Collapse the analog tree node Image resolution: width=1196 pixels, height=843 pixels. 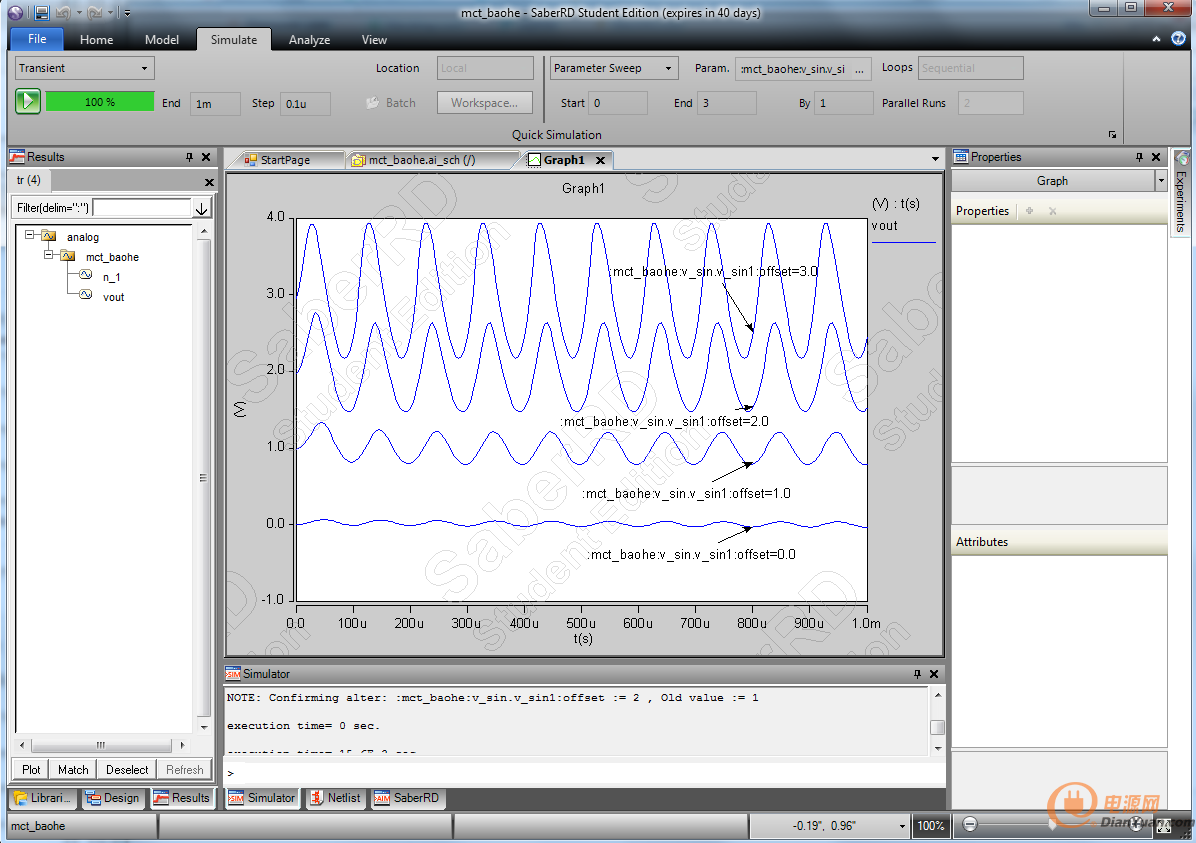tap(30, 235)
